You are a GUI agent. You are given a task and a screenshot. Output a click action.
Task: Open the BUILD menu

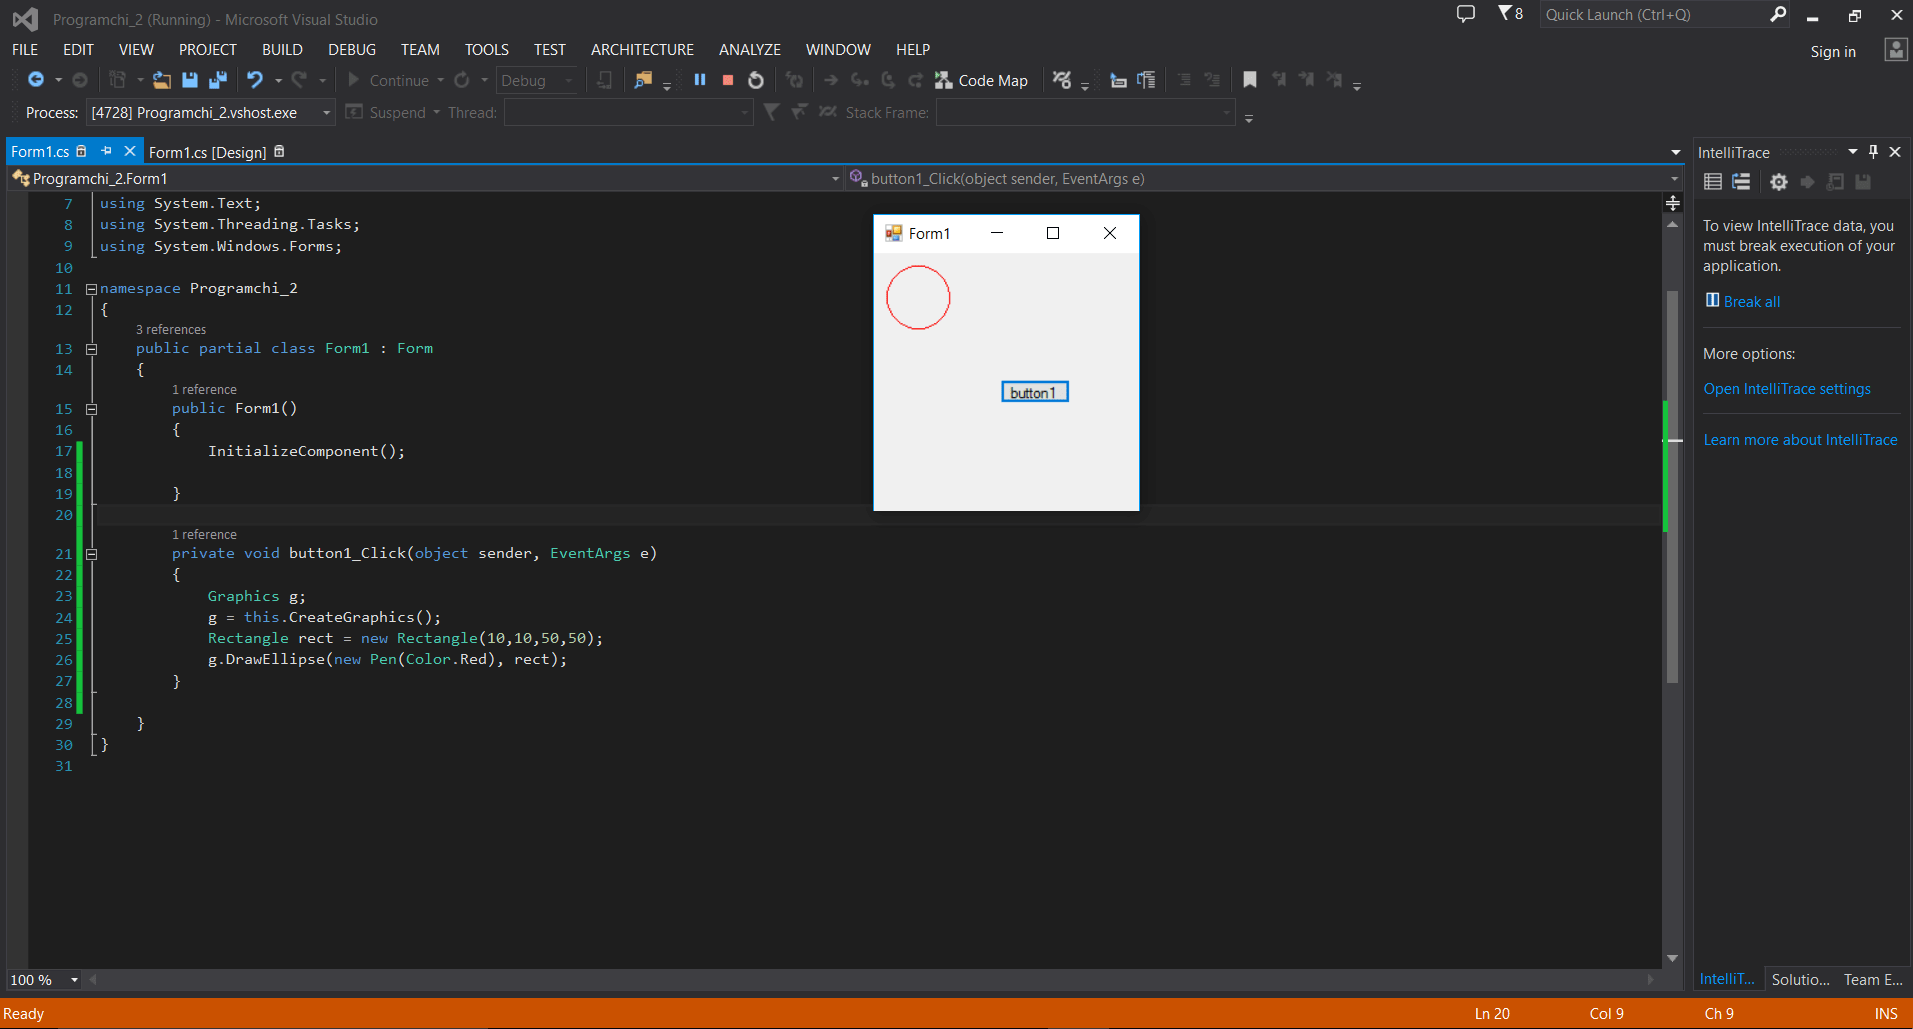point(282,49)
